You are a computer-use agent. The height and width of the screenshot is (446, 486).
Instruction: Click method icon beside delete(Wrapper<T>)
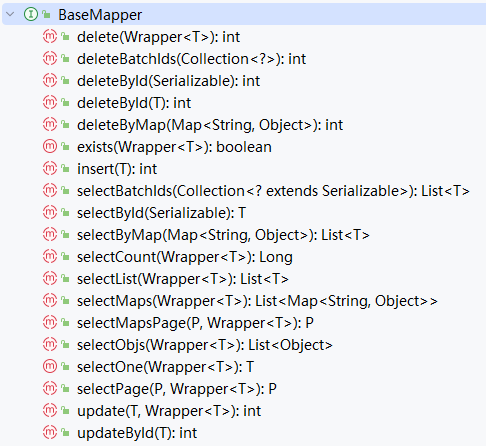50,36
